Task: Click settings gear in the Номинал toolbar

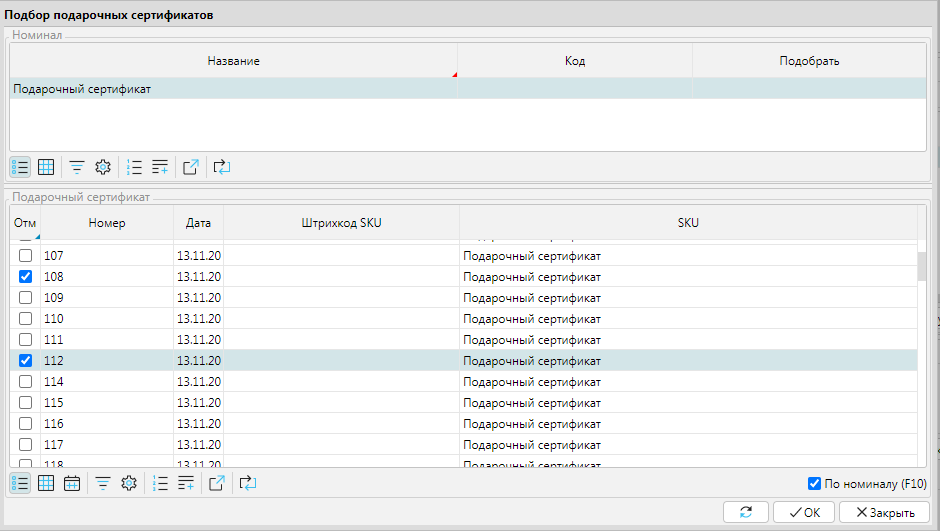Action: 102,167
